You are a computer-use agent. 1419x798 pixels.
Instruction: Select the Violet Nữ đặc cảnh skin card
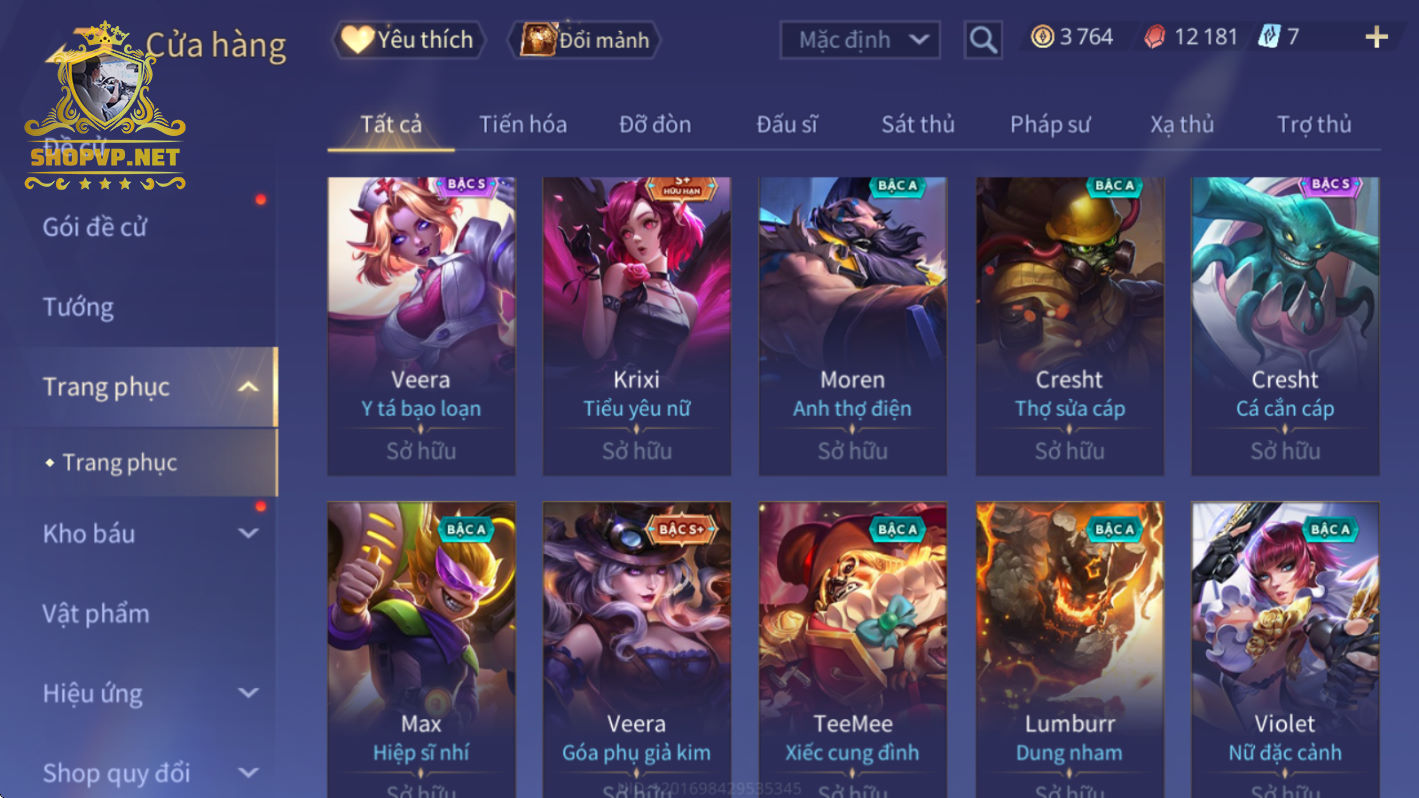click(1285, 650)
